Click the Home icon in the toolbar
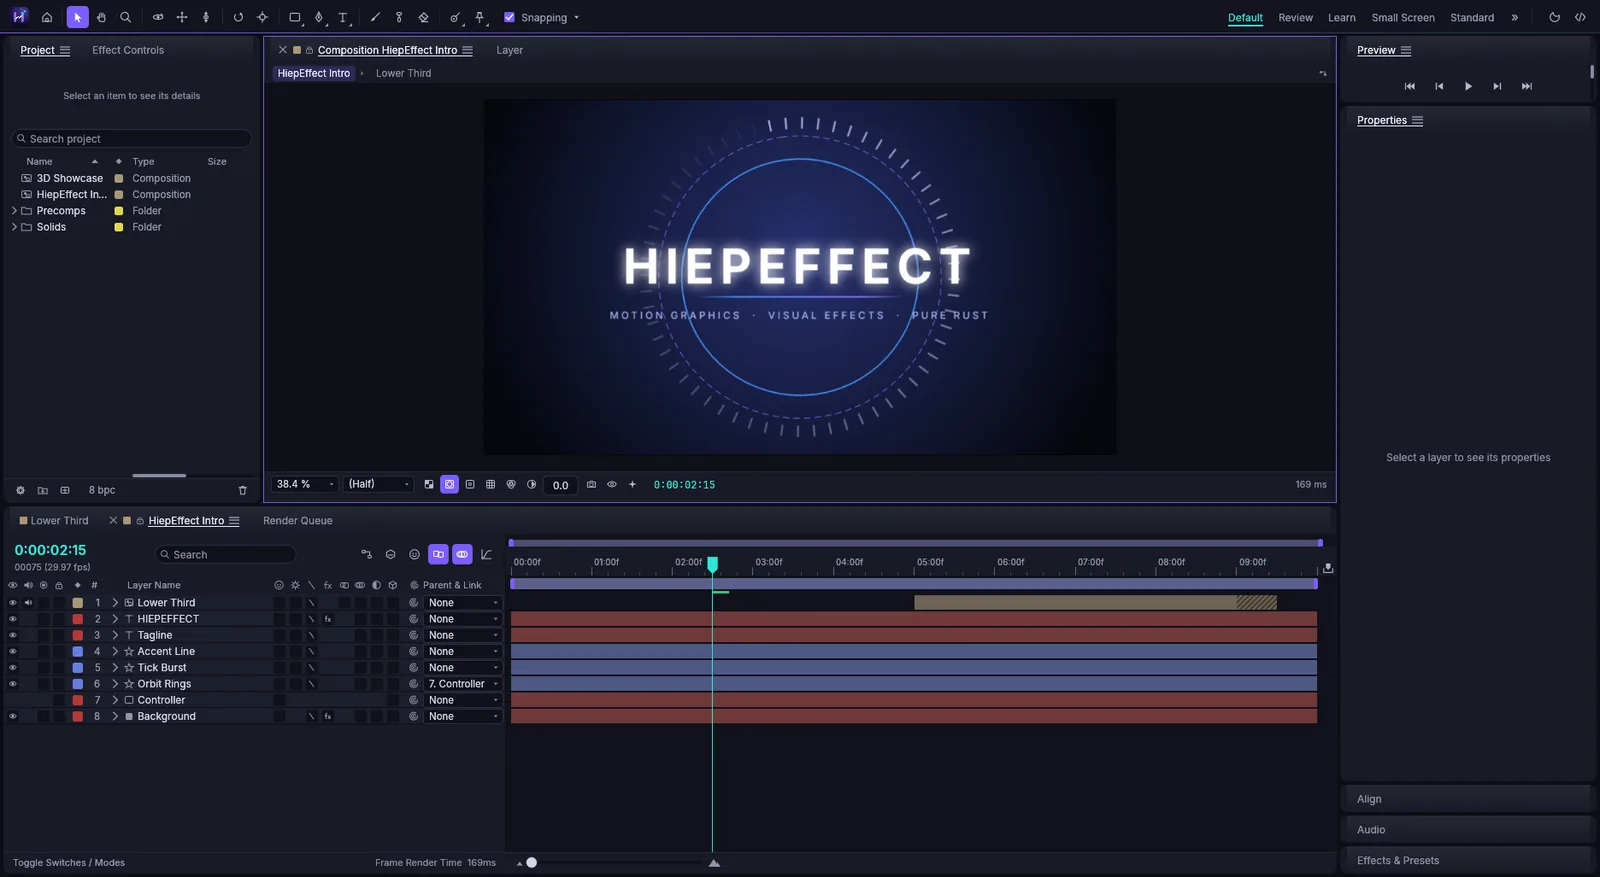1600x877 pixels. 47,17
